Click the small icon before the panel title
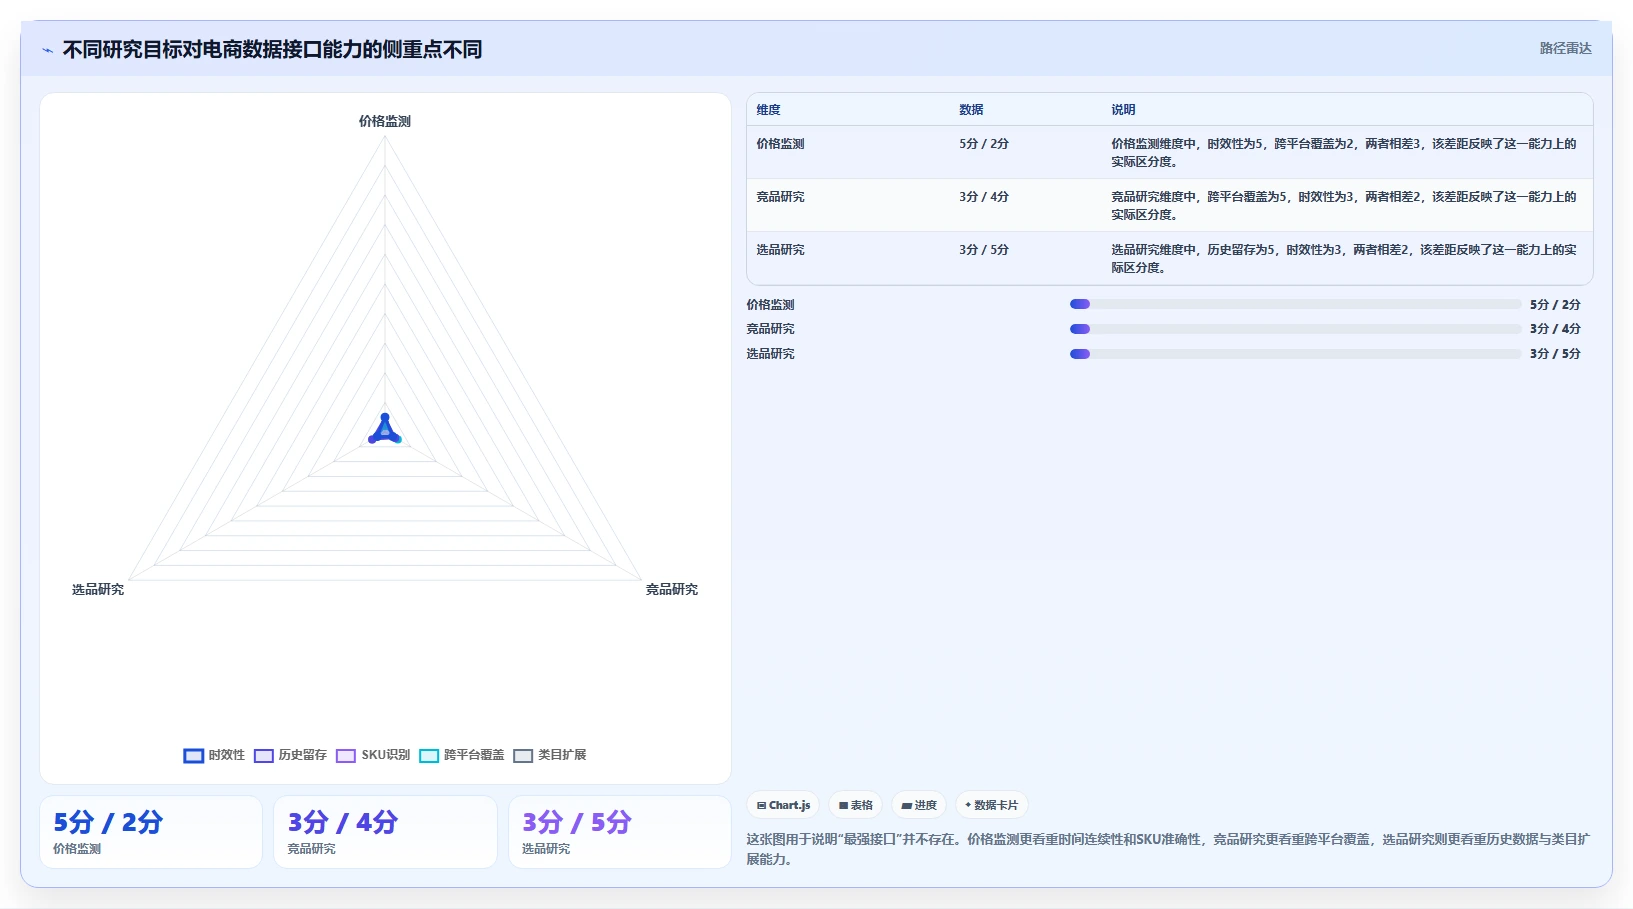Screen dimensions: 1633x909 47,50
